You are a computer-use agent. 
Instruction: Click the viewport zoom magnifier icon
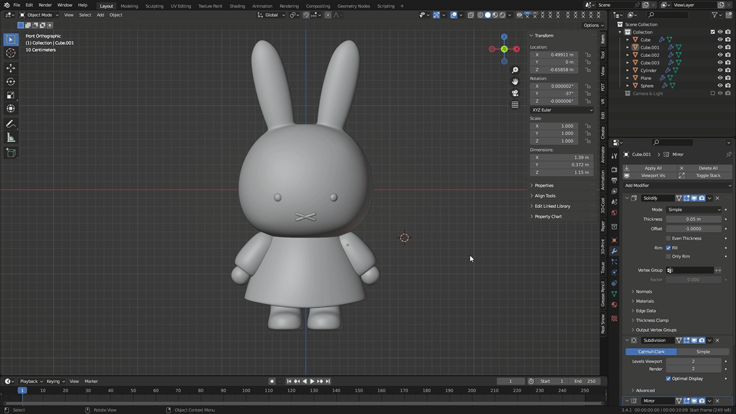(x=515, y=70)
